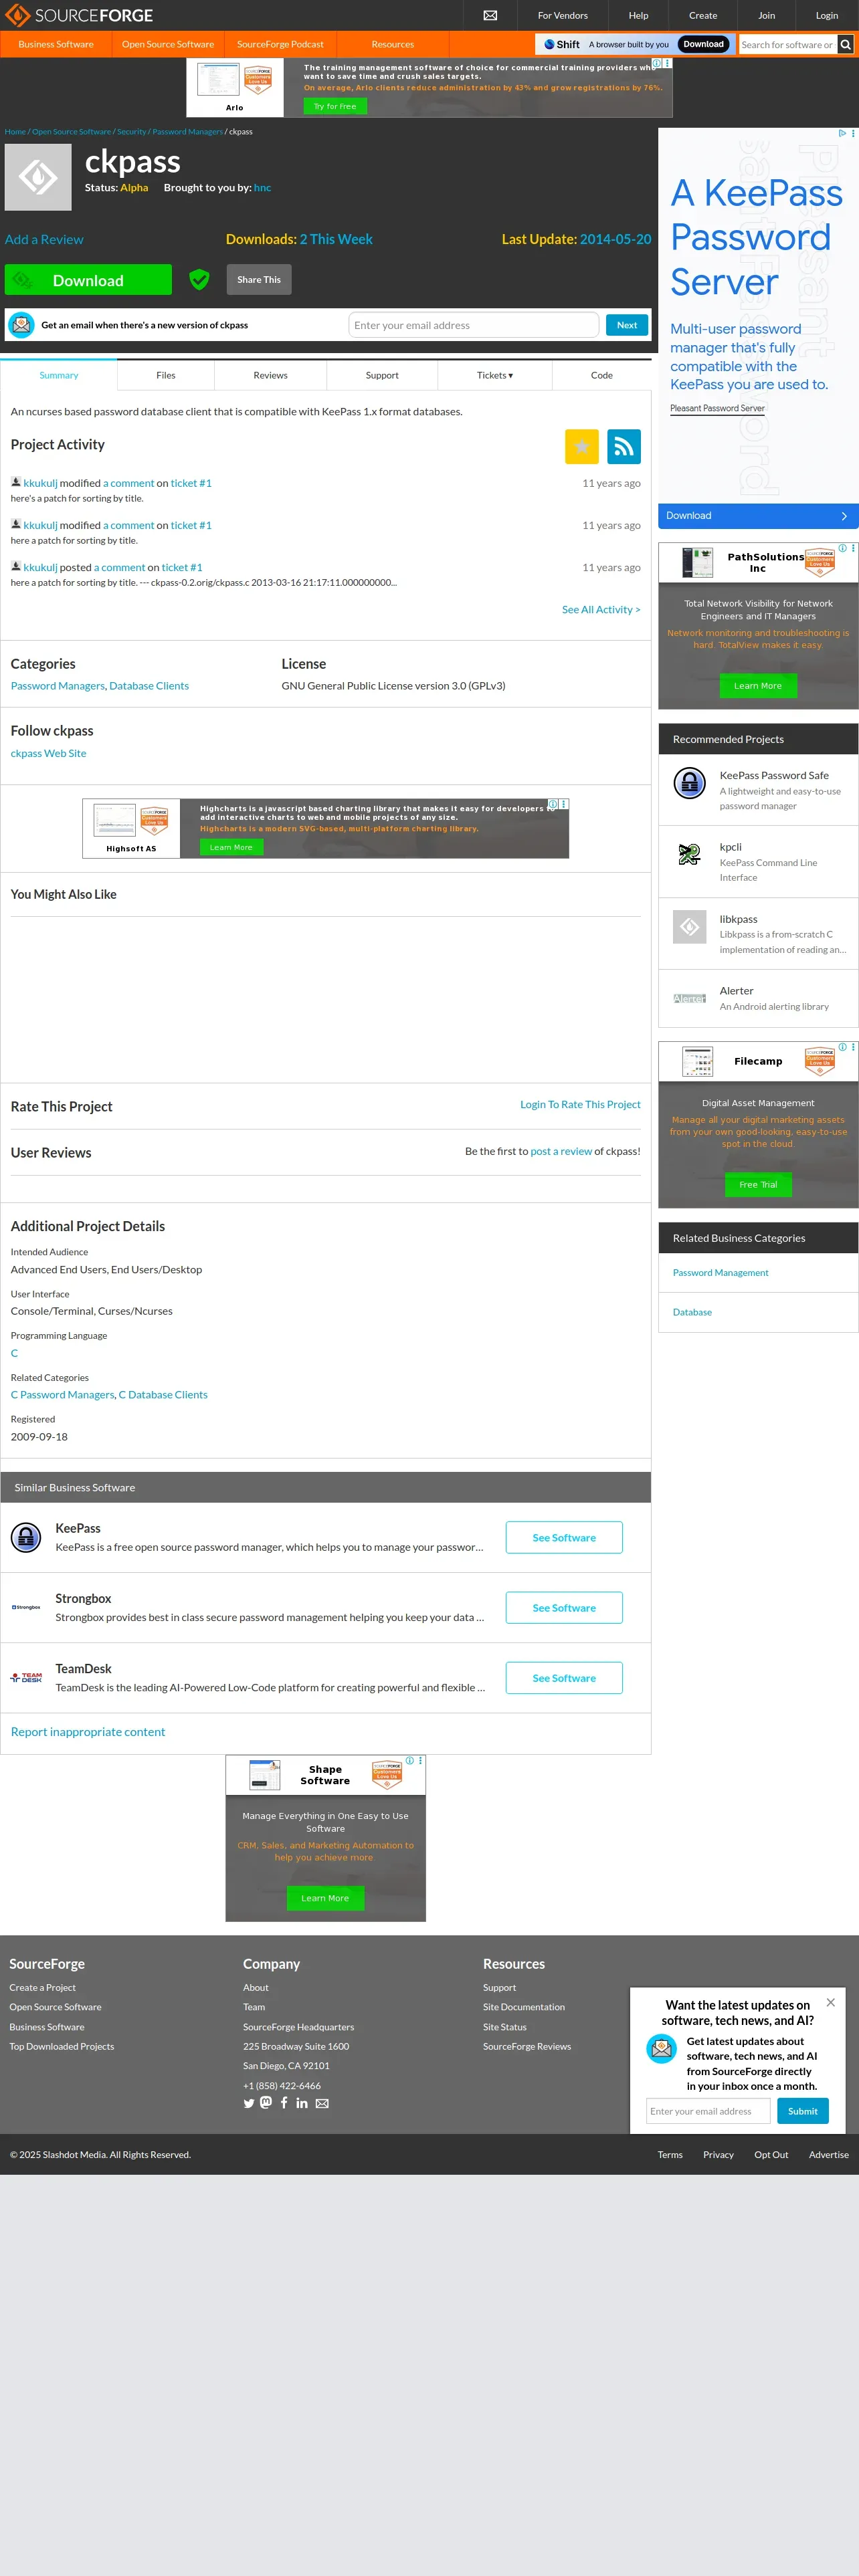The image size is (859, 2576).
Task: Click Report inappropriate content link
Action: tap(88, 1731)
